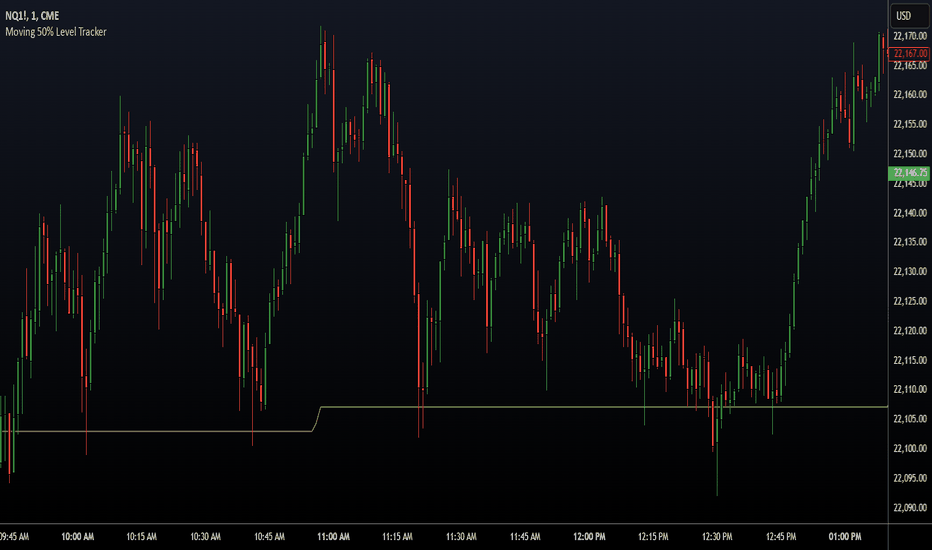Click the 10:00 AM time axis label
Viewport: 932px width, 550px height.
coord(78,536)
